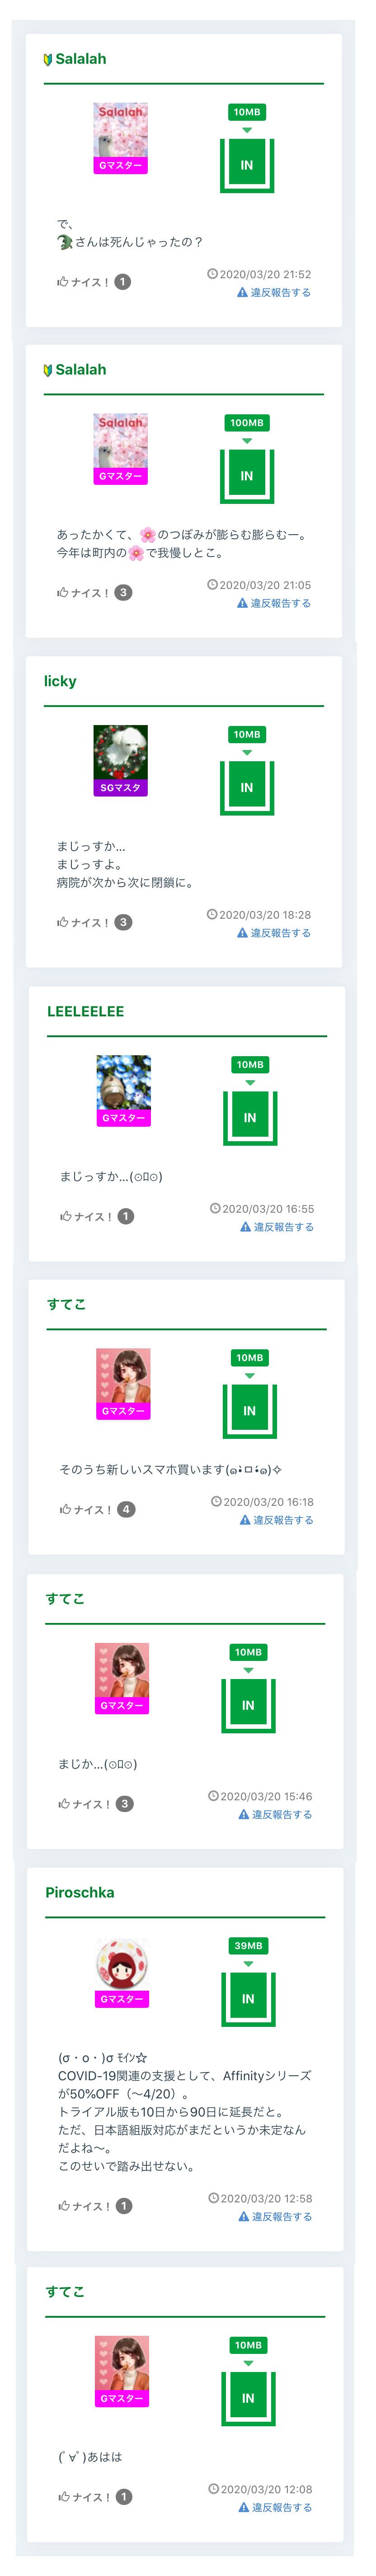Open LEELEELEE's profile name link
376x2576 pixels.
[86, 1011]
